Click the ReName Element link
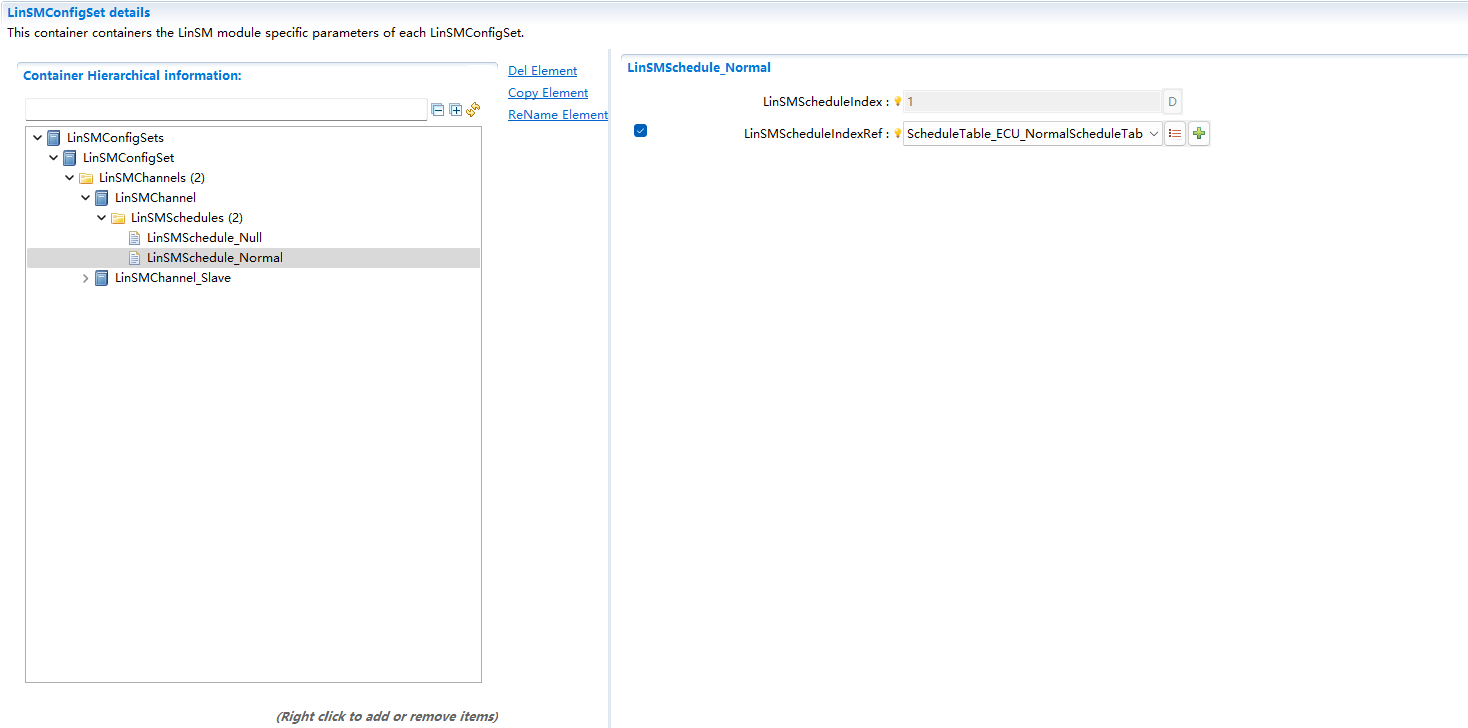This screenshot has height=728, width=1468. click(x=557, y=114)
